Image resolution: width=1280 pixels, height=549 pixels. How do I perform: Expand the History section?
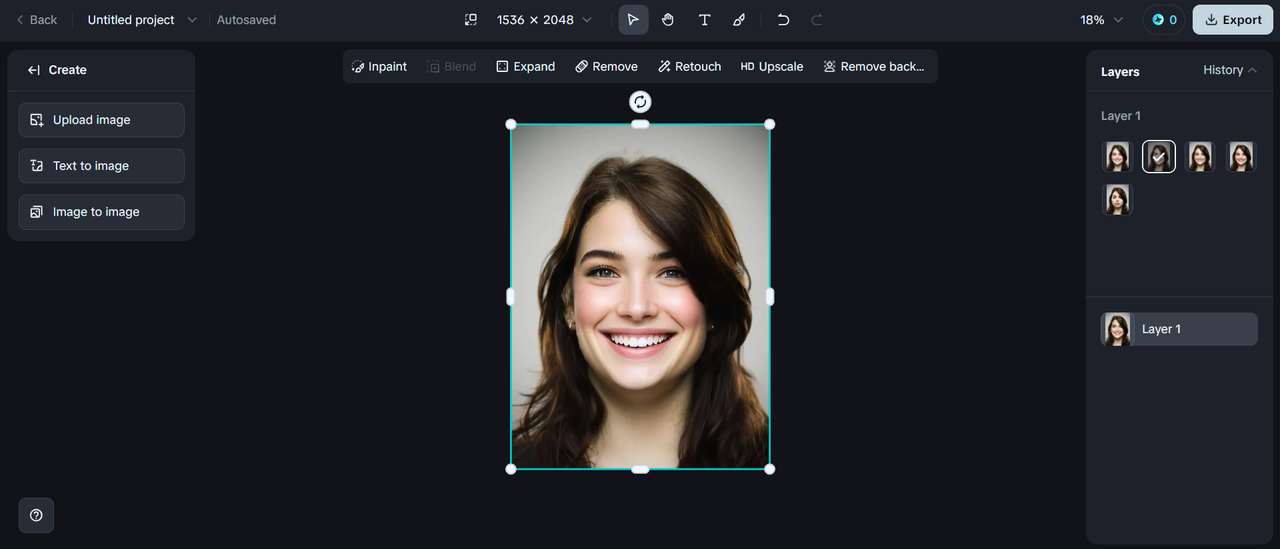point(1230,70)
